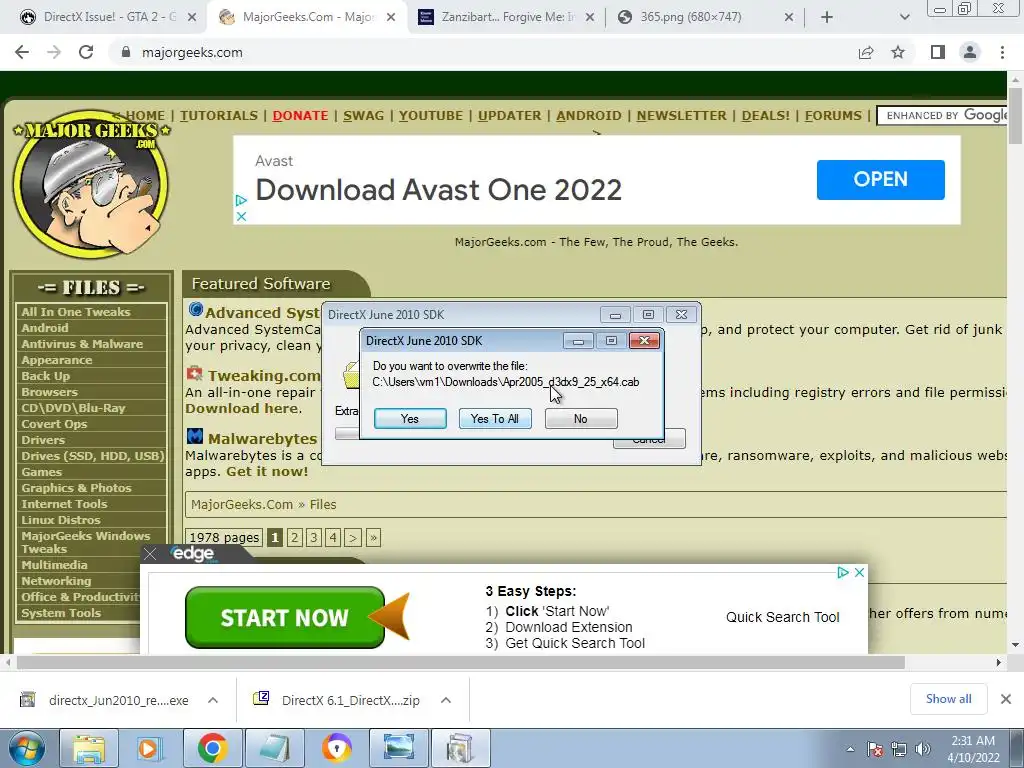Open the Graphics & Photos category
Screen dimensions: 1024x768
tap(76, 488)
